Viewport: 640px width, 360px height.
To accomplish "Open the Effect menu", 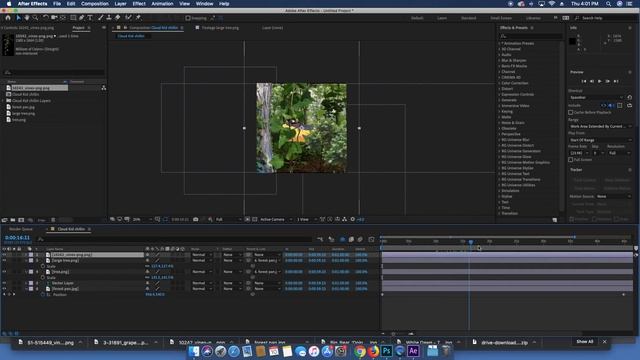I will pos(139,4).
